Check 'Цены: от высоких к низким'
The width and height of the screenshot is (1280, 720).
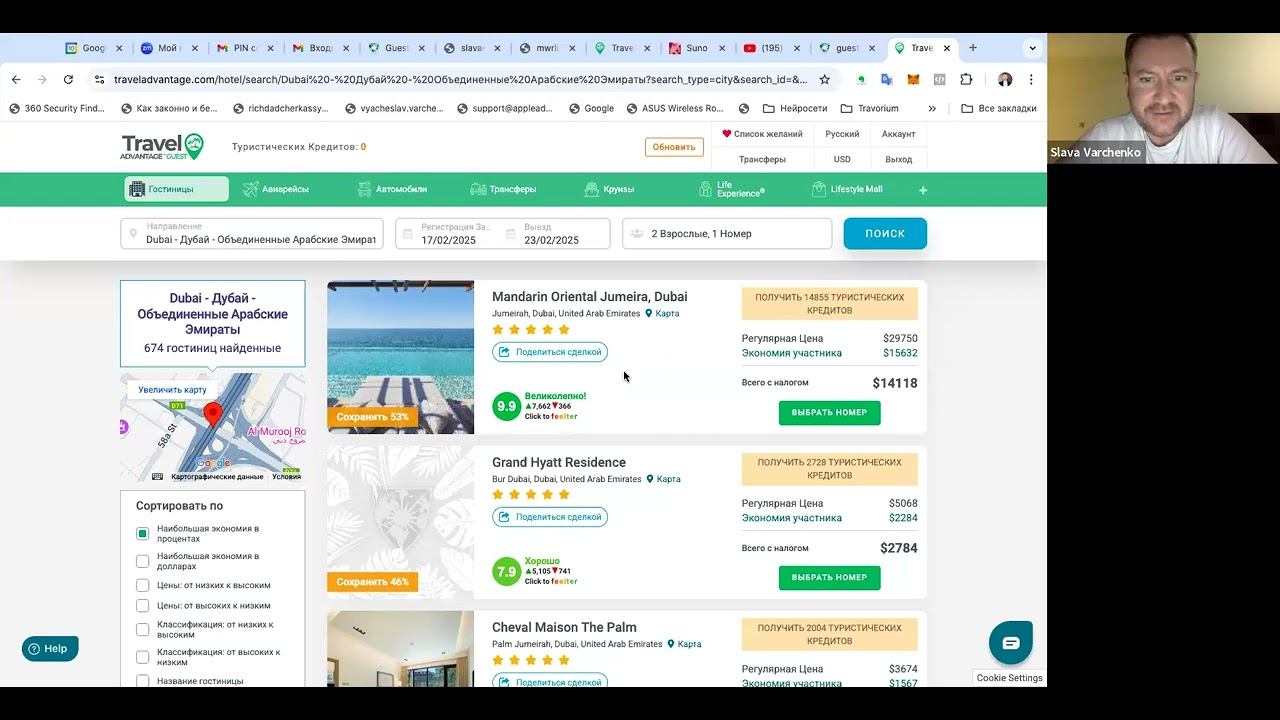click(x=143, y=605)
